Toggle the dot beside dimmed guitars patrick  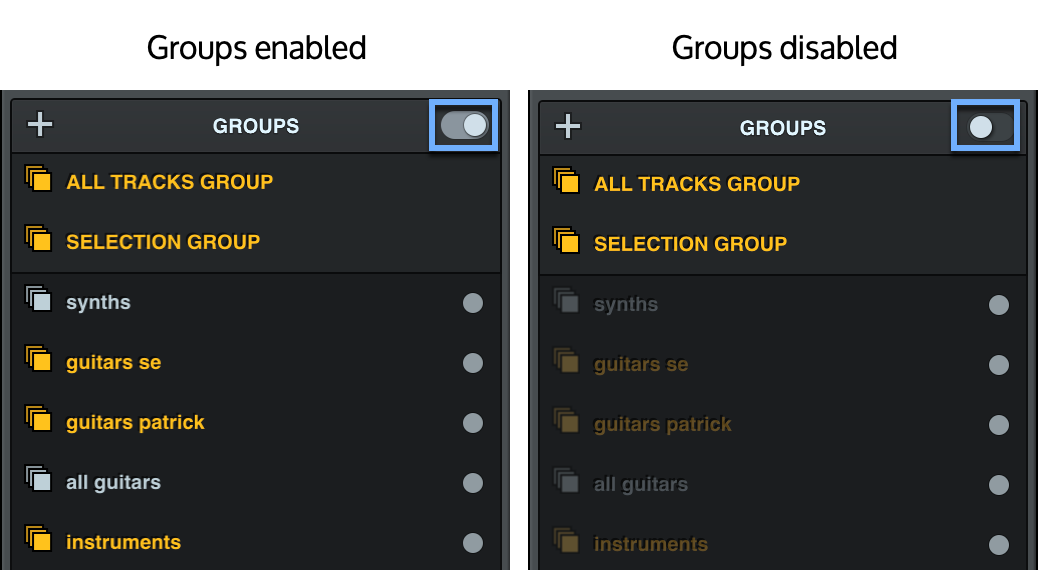pyautogui.click(x=999, y=425)
